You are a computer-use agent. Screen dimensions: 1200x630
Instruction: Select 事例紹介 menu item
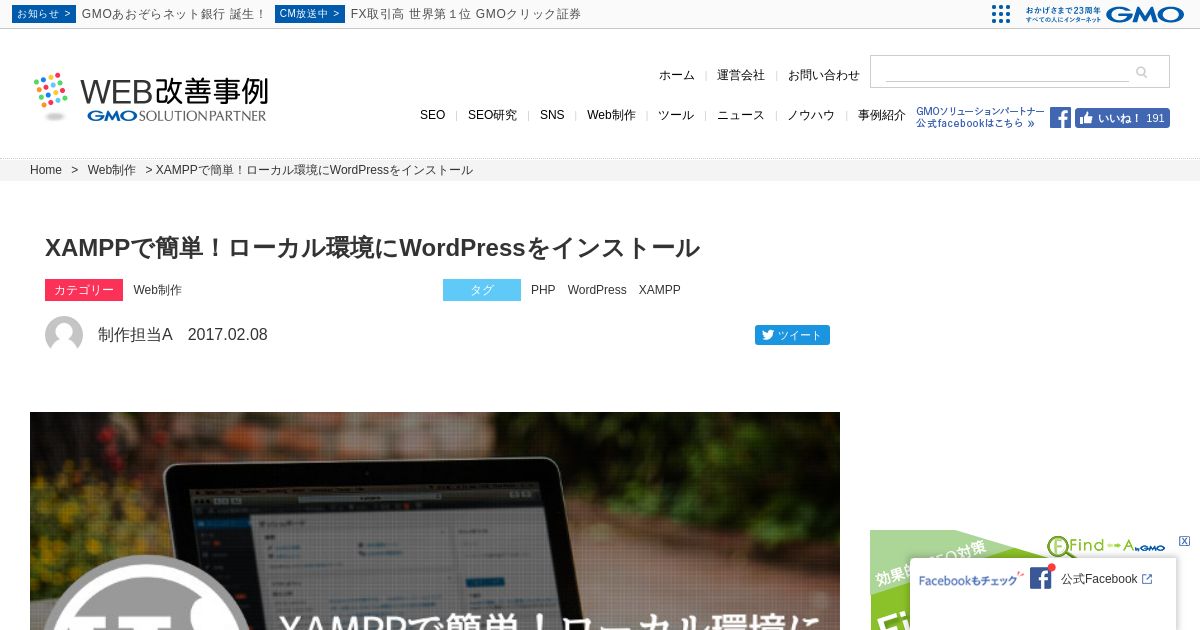882,115
